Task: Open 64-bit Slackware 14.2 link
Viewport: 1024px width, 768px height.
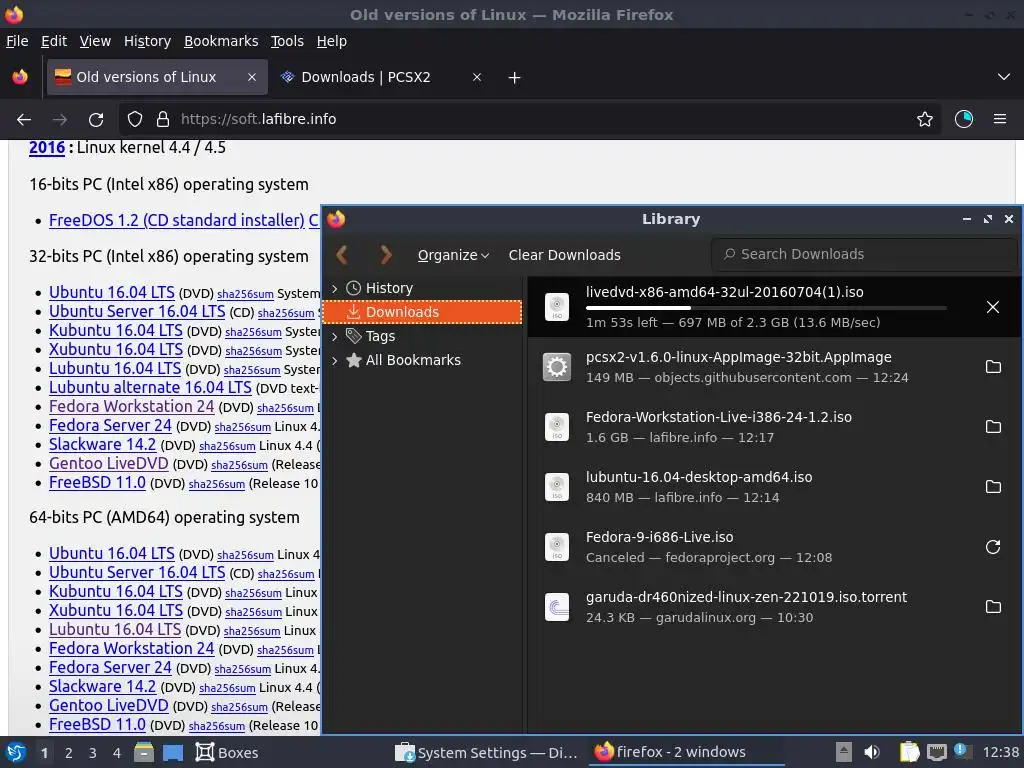Action: [x=103, y=686]
